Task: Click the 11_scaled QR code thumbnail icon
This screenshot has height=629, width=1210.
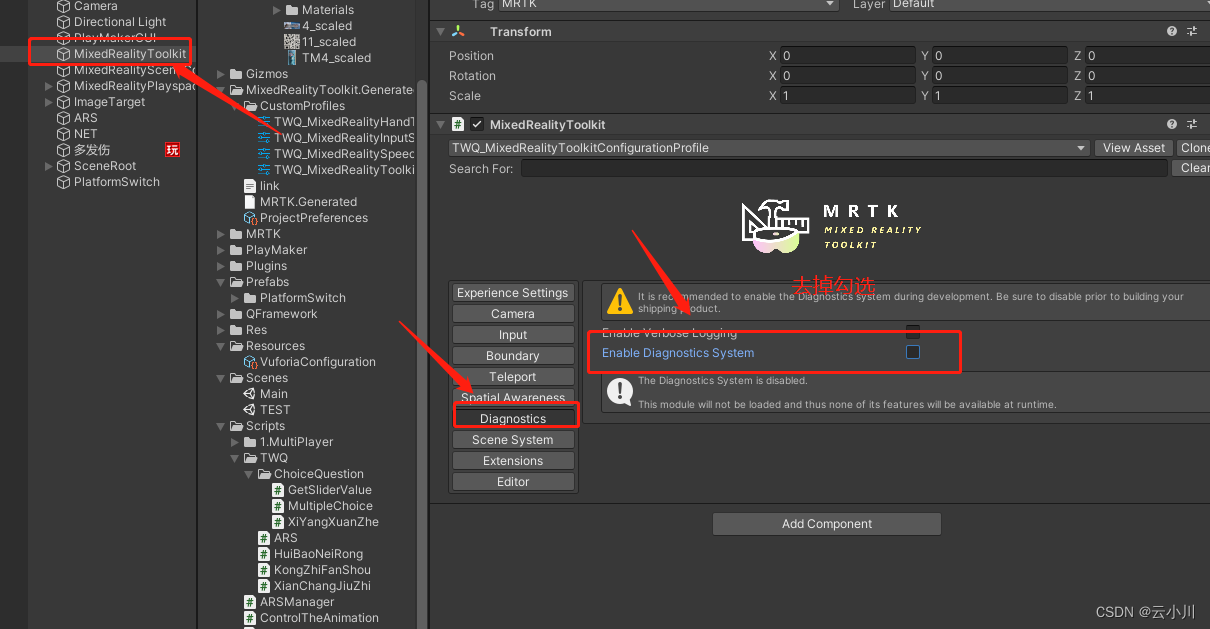Action: (x=292, y=42)
